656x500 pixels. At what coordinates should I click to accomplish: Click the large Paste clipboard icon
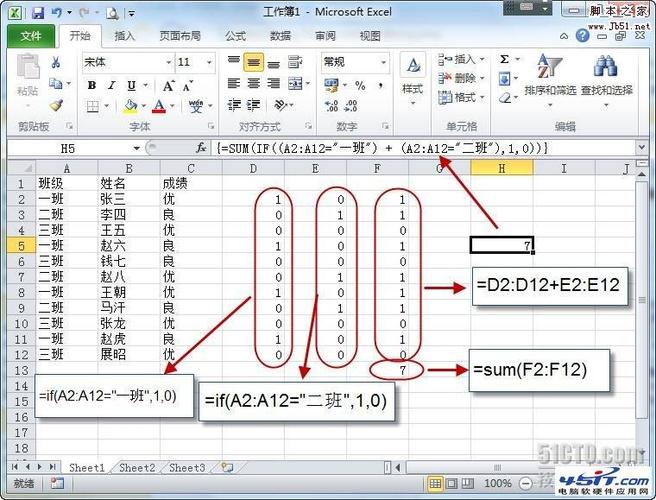[x=28, y=67]
